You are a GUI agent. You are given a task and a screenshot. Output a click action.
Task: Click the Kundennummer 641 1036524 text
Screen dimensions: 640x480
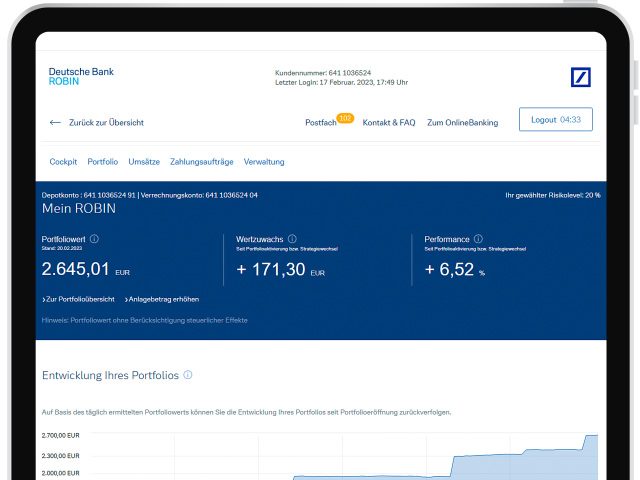(323, 73)
